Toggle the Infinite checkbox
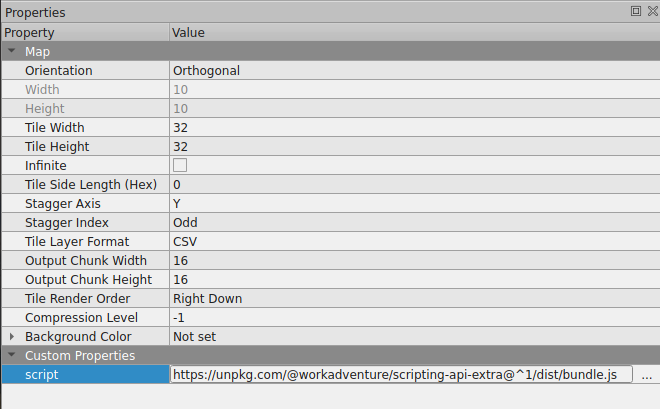The image size is (660, 409). 180,166
